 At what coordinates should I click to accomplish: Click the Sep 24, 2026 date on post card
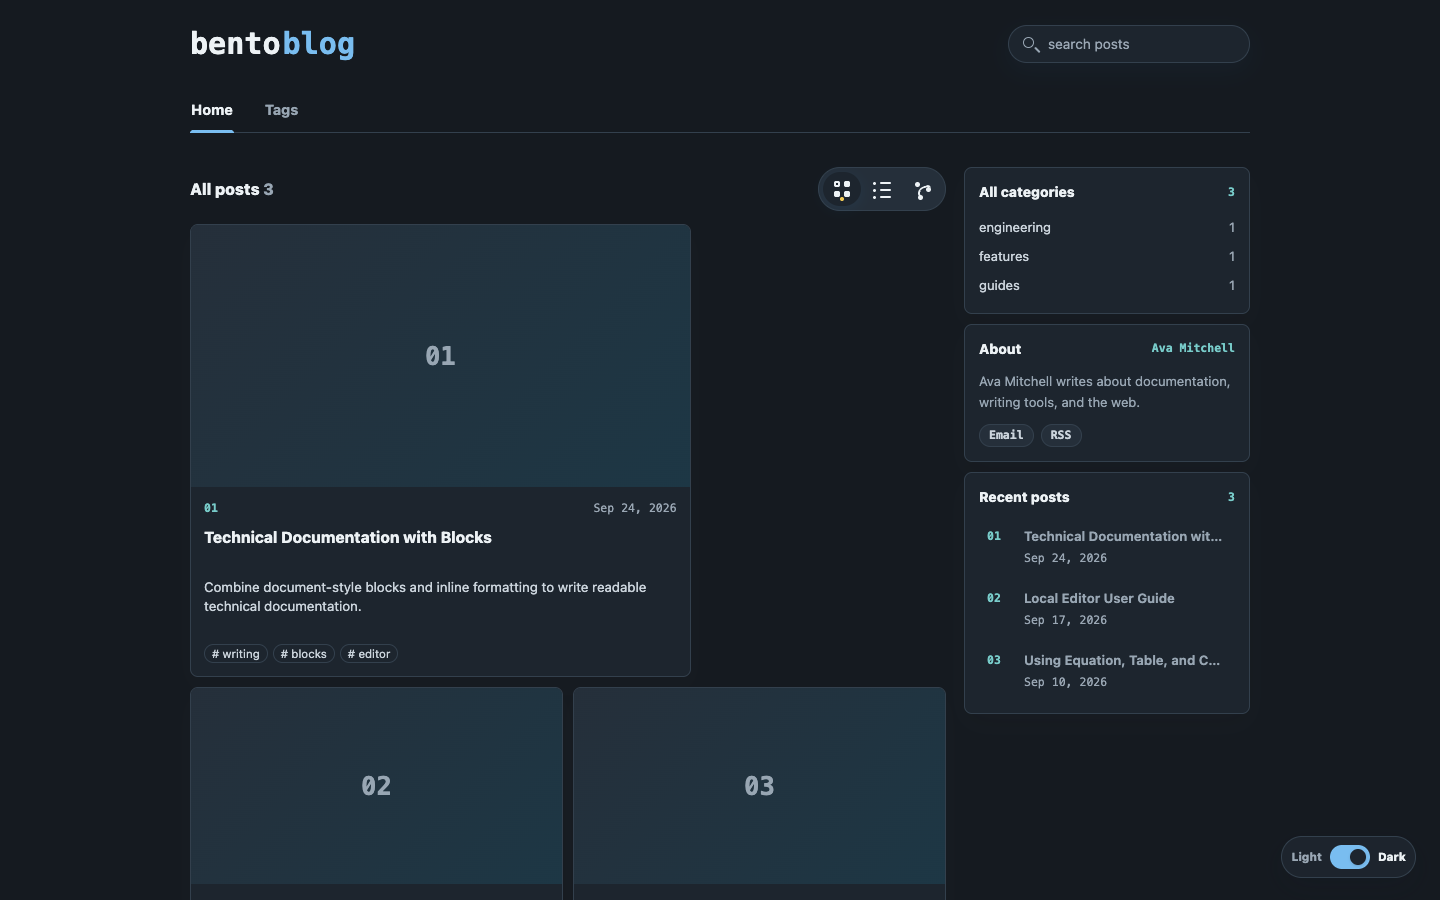pos(635,508)
